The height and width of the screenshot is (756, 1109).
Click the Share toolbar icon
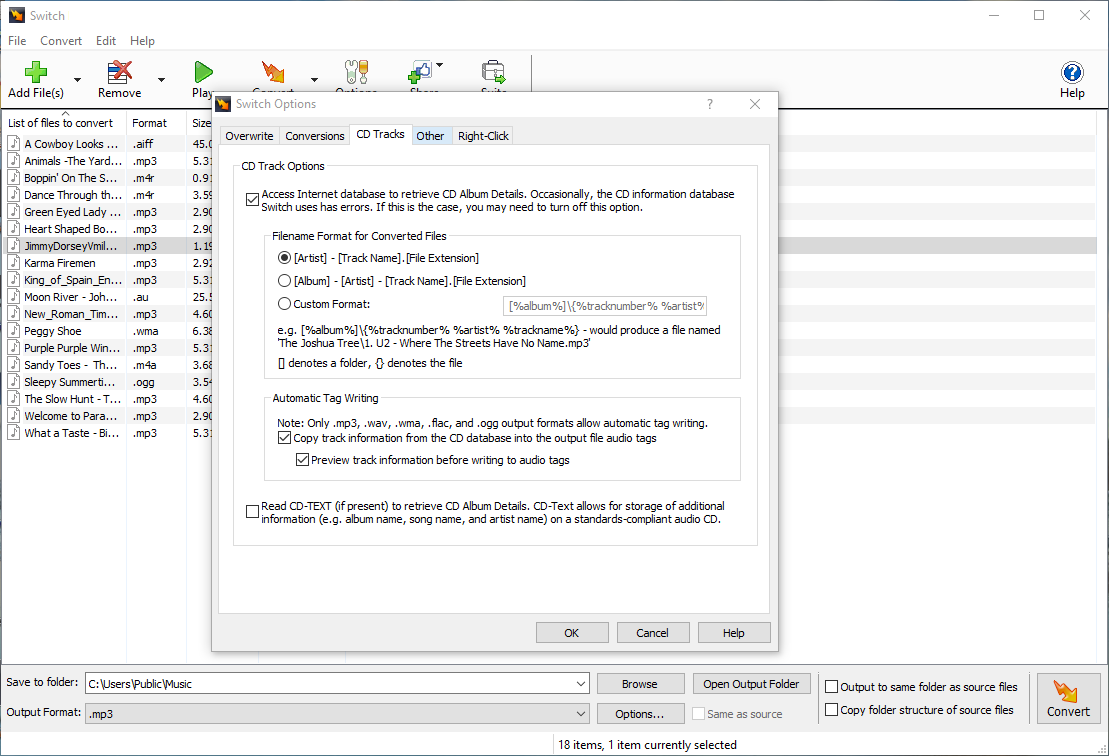pyautogui.click(x=420, y=71)
